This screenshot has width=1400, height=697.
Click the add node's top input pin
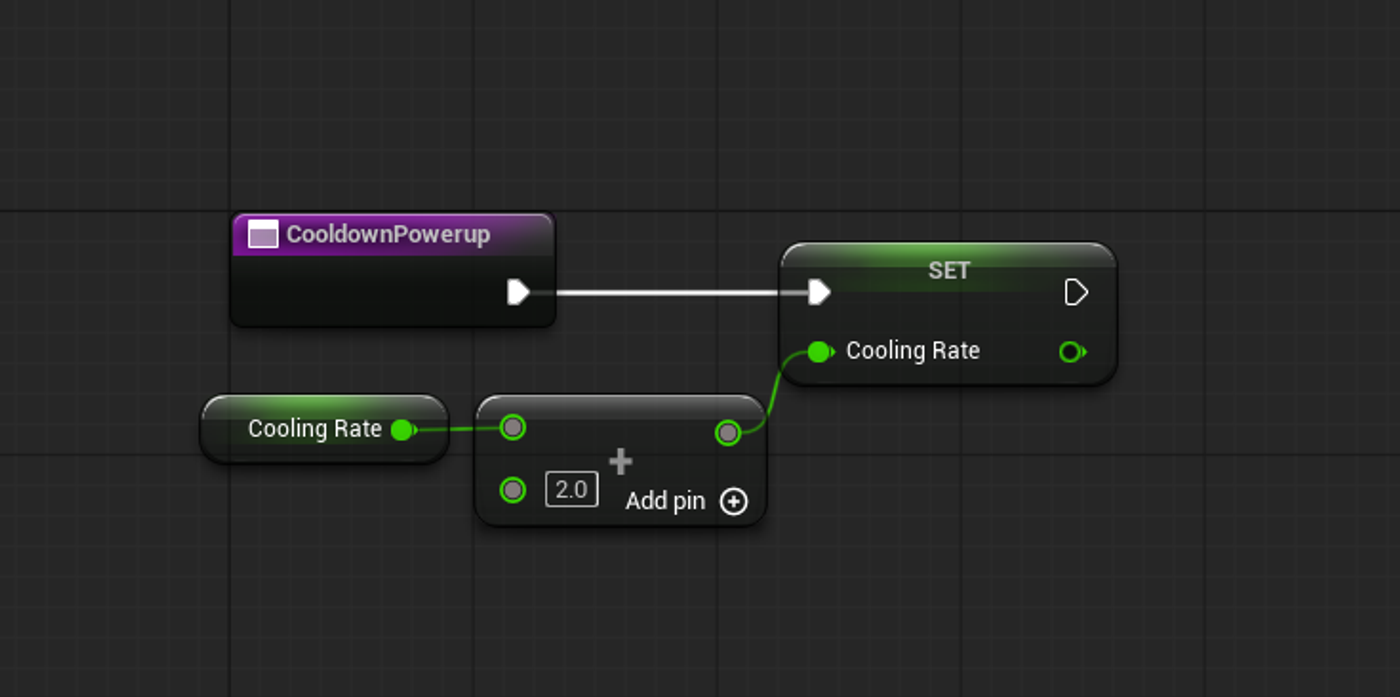pos(513,428)
